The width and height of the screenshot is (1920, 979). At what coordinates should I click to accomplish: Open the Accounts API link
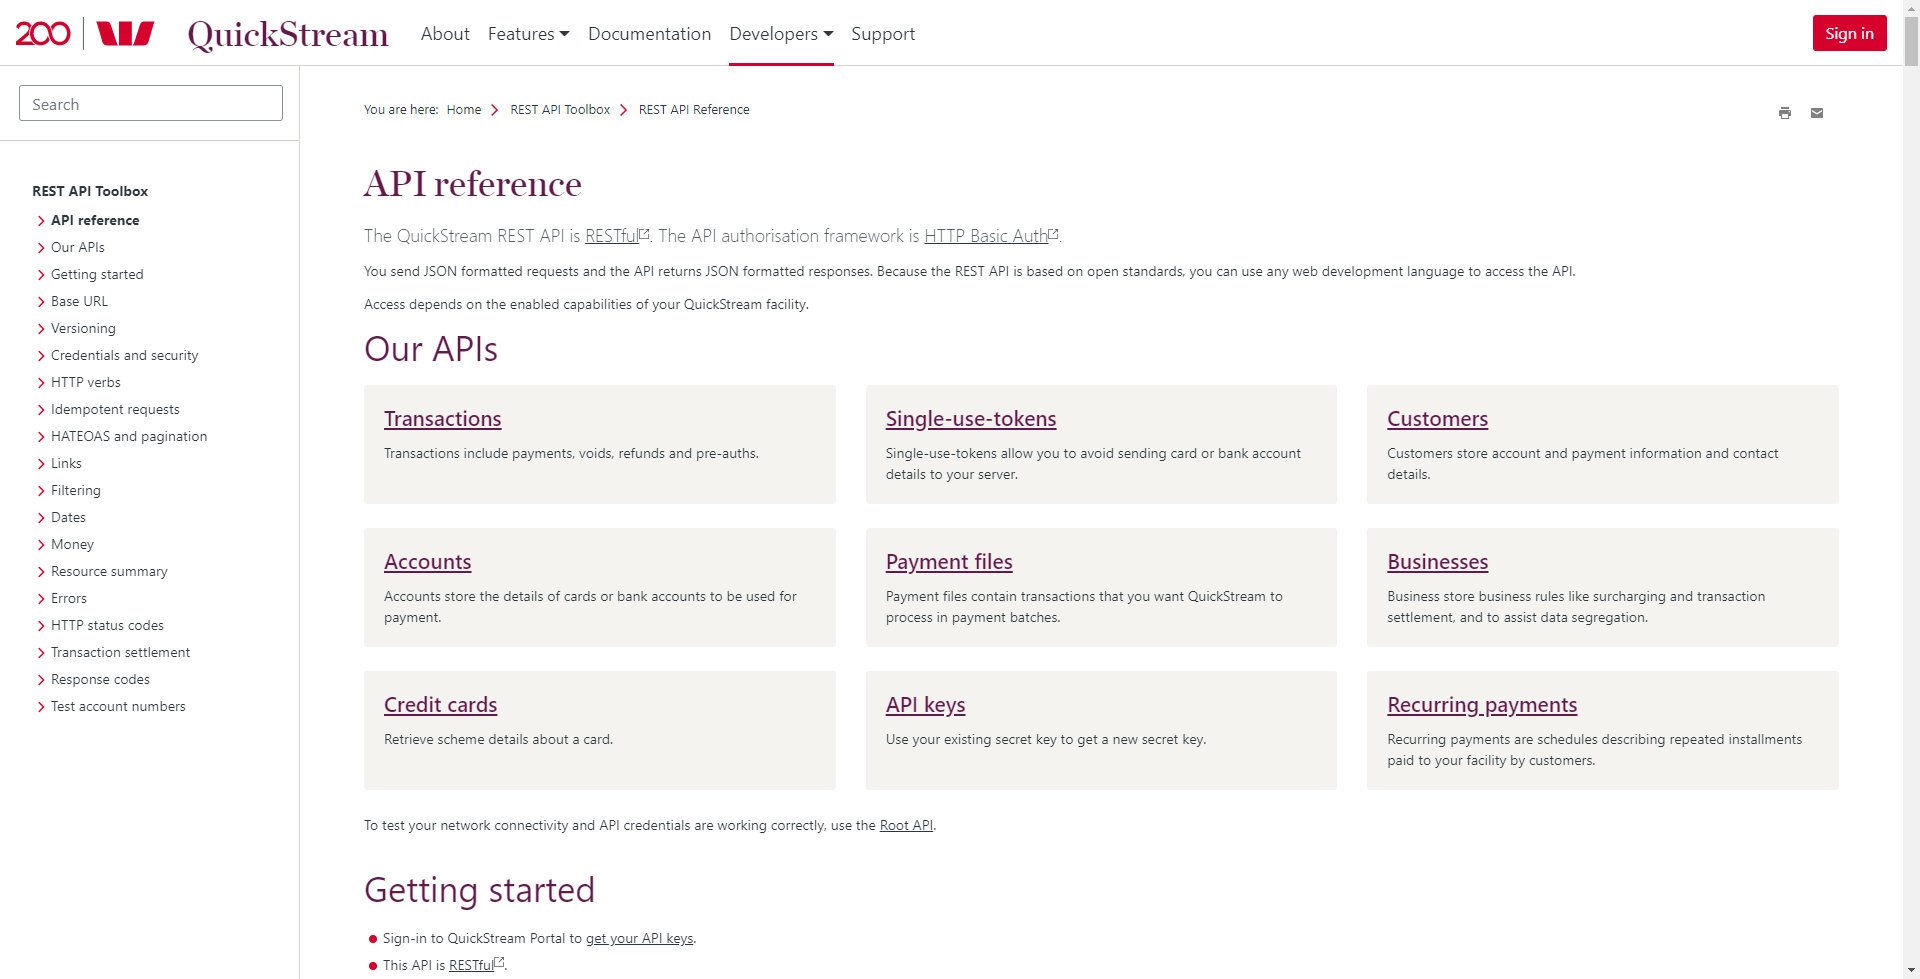click(428, 562)
